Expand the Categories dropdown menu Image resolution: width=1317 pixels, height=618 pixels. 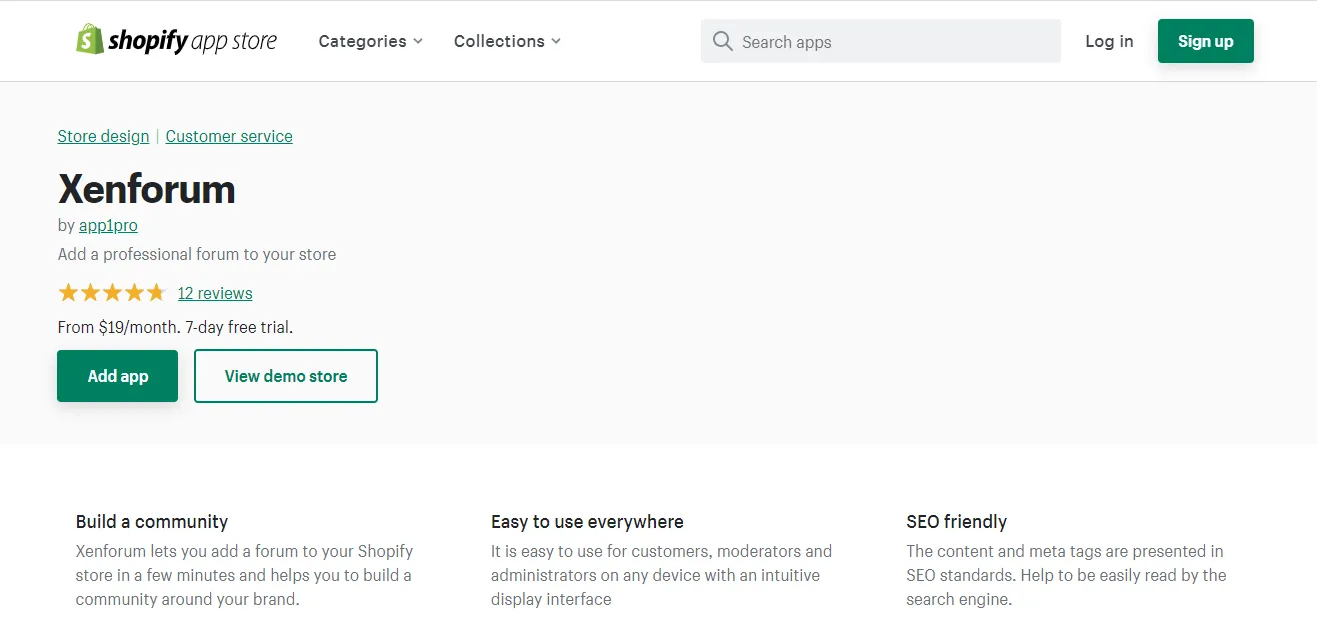click(x=371, y=41)
